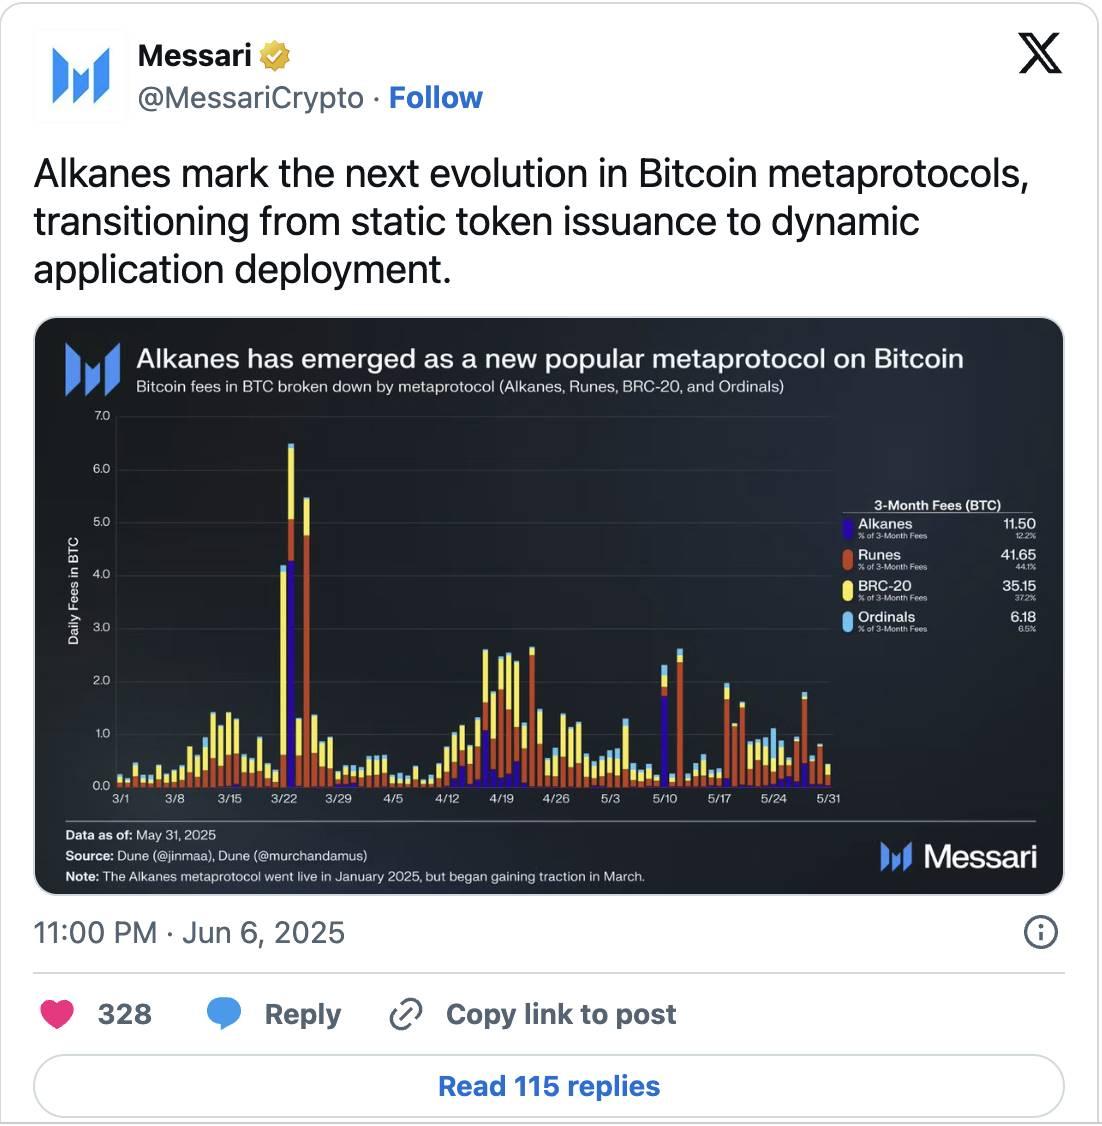The image size is (1102, 1126).
Task: Click the BRC-20 yellow legend swatch
Action: (x=848, y=590)
